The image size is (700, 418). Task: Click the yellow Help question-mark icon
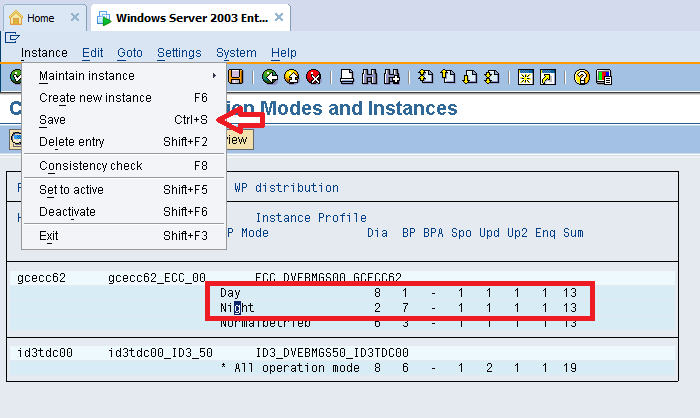[581, 77]
